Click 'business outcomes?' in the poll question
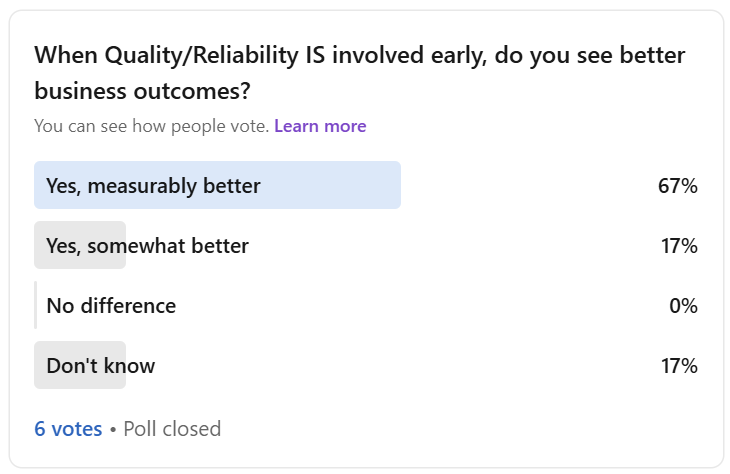This screenshot has width=730, height=474. (142, 91)
